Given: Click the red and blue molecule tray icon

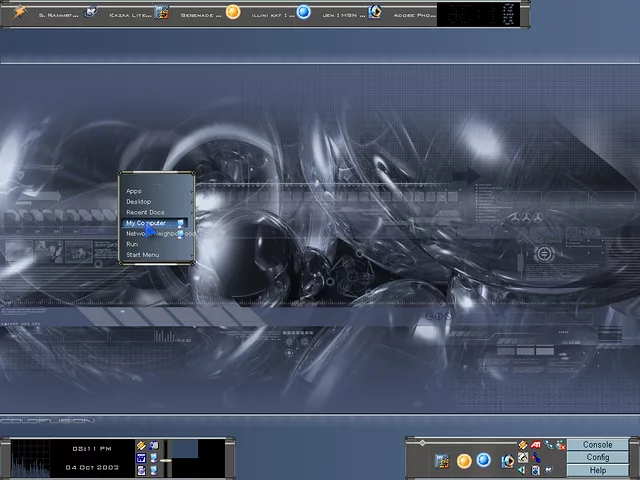Looking at the screenshot, I should 536,458.
